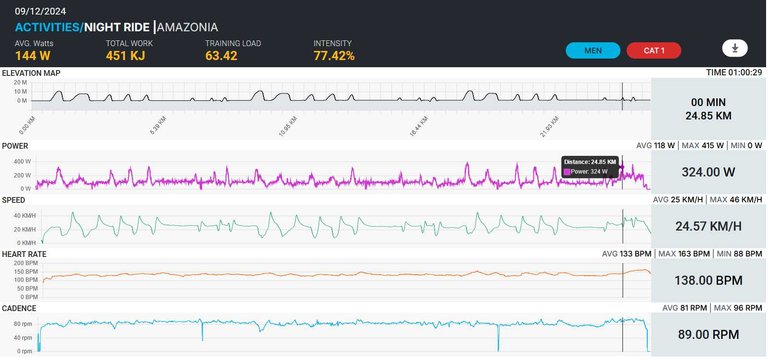Click the 20 M elevation axis label
768x362 pixels.
pos(20,82)
